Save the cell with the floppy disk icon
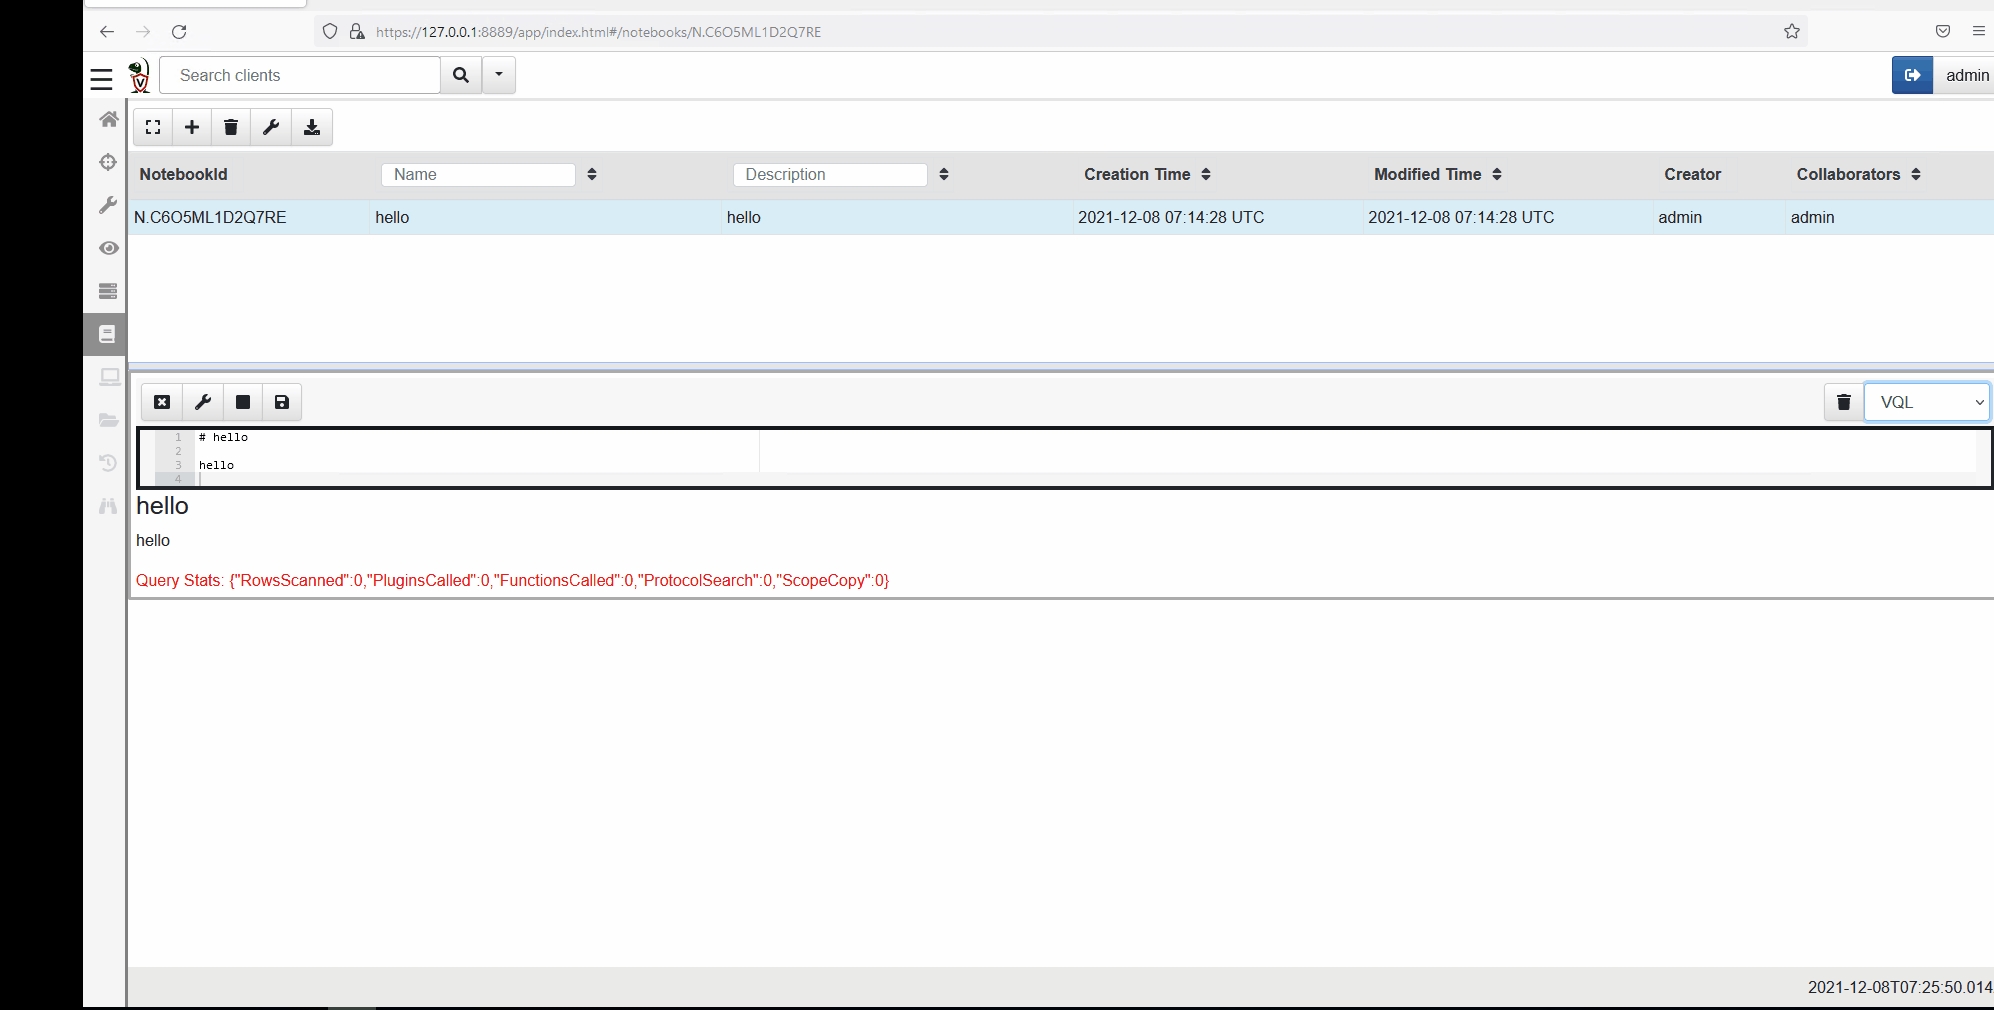1994x1010 pixels. [x=282, y=402]
